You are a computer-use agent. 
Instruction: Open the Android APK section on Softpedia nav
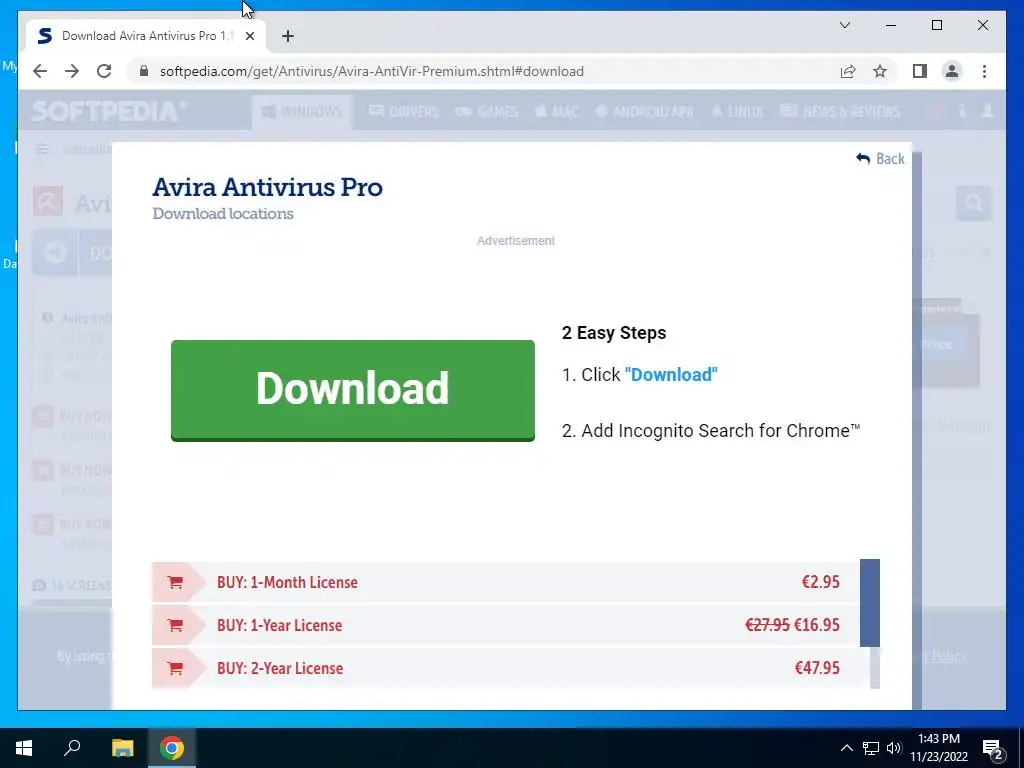tap(645, 112)
